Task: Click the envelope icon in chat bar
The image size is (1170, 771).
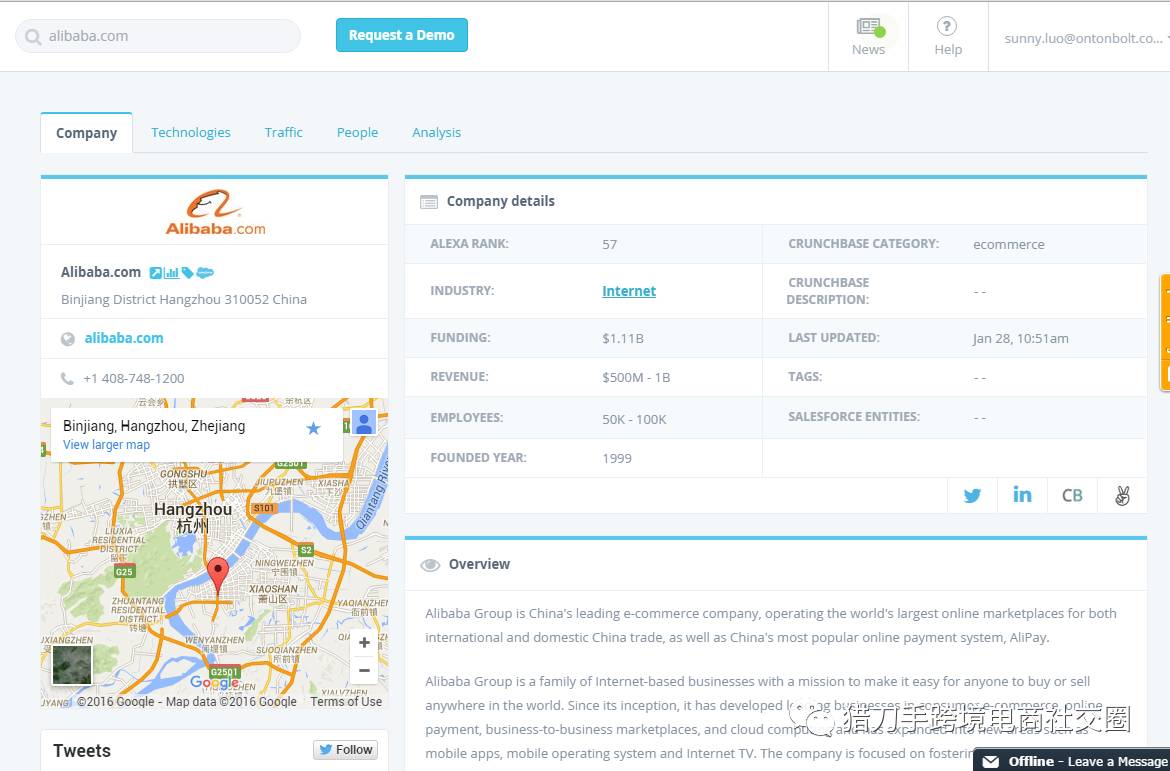Action: 991,761
